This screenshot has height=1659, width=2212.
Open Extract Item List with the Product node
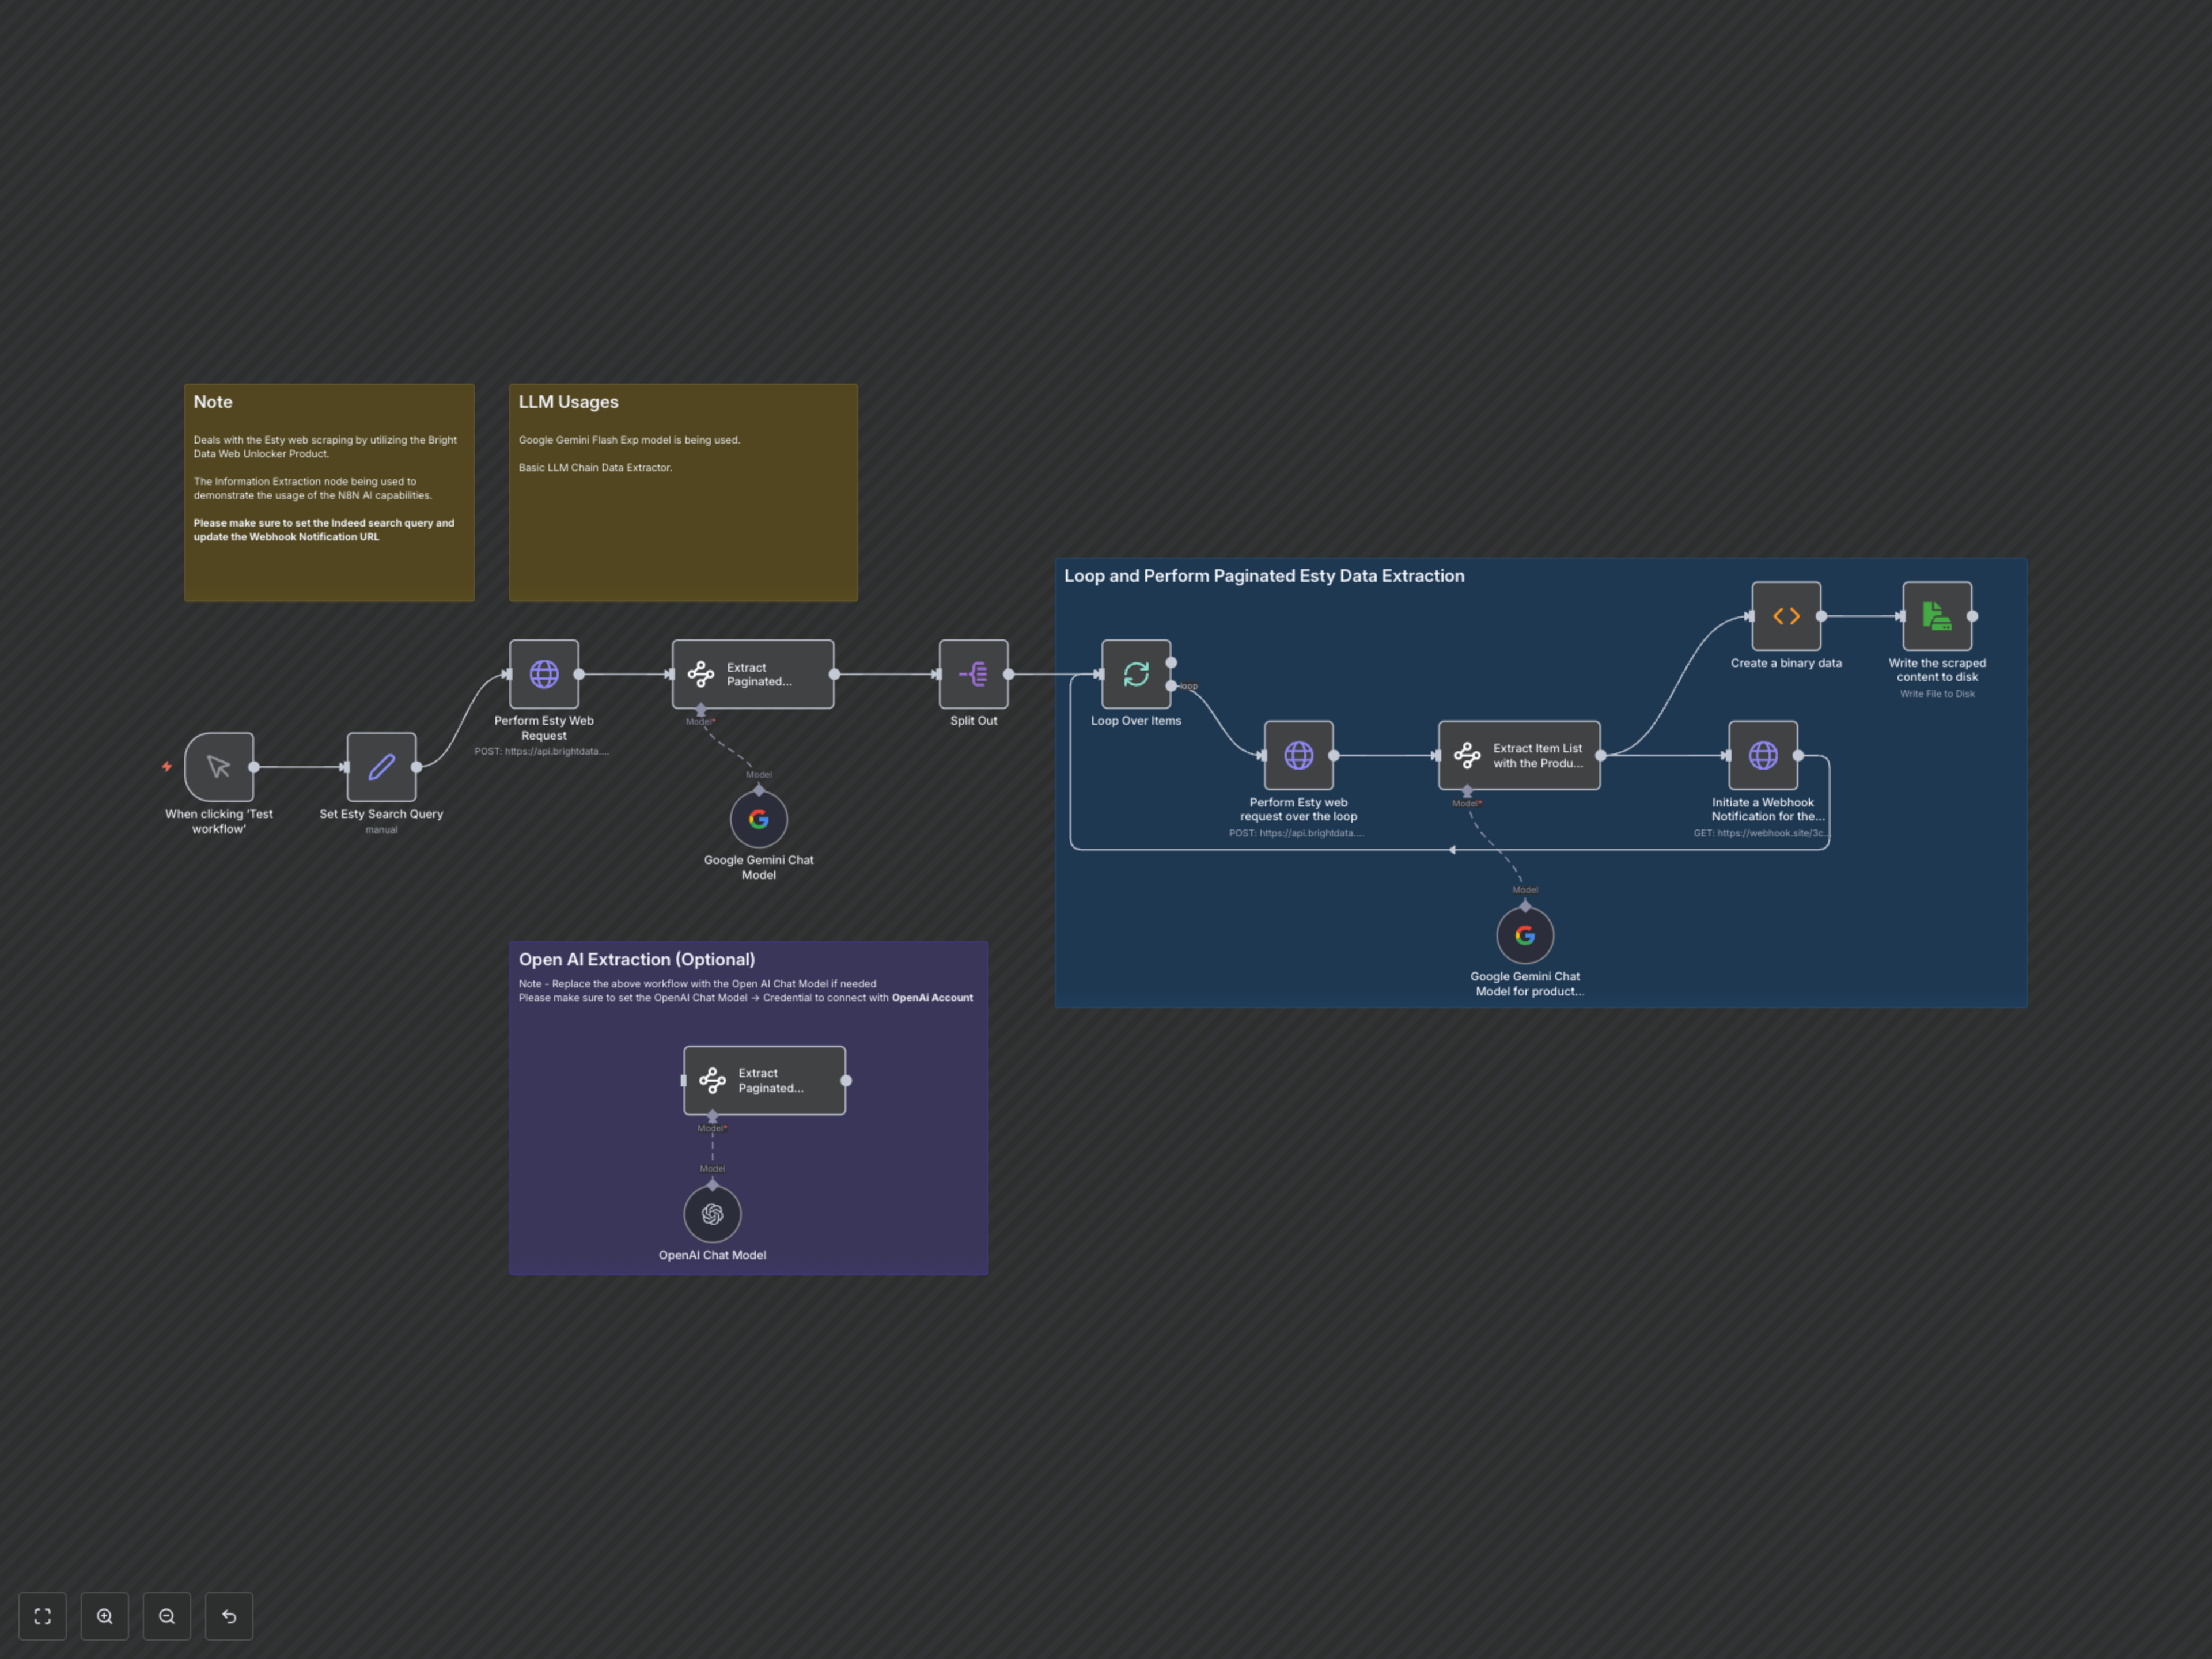coord(1518,755)
